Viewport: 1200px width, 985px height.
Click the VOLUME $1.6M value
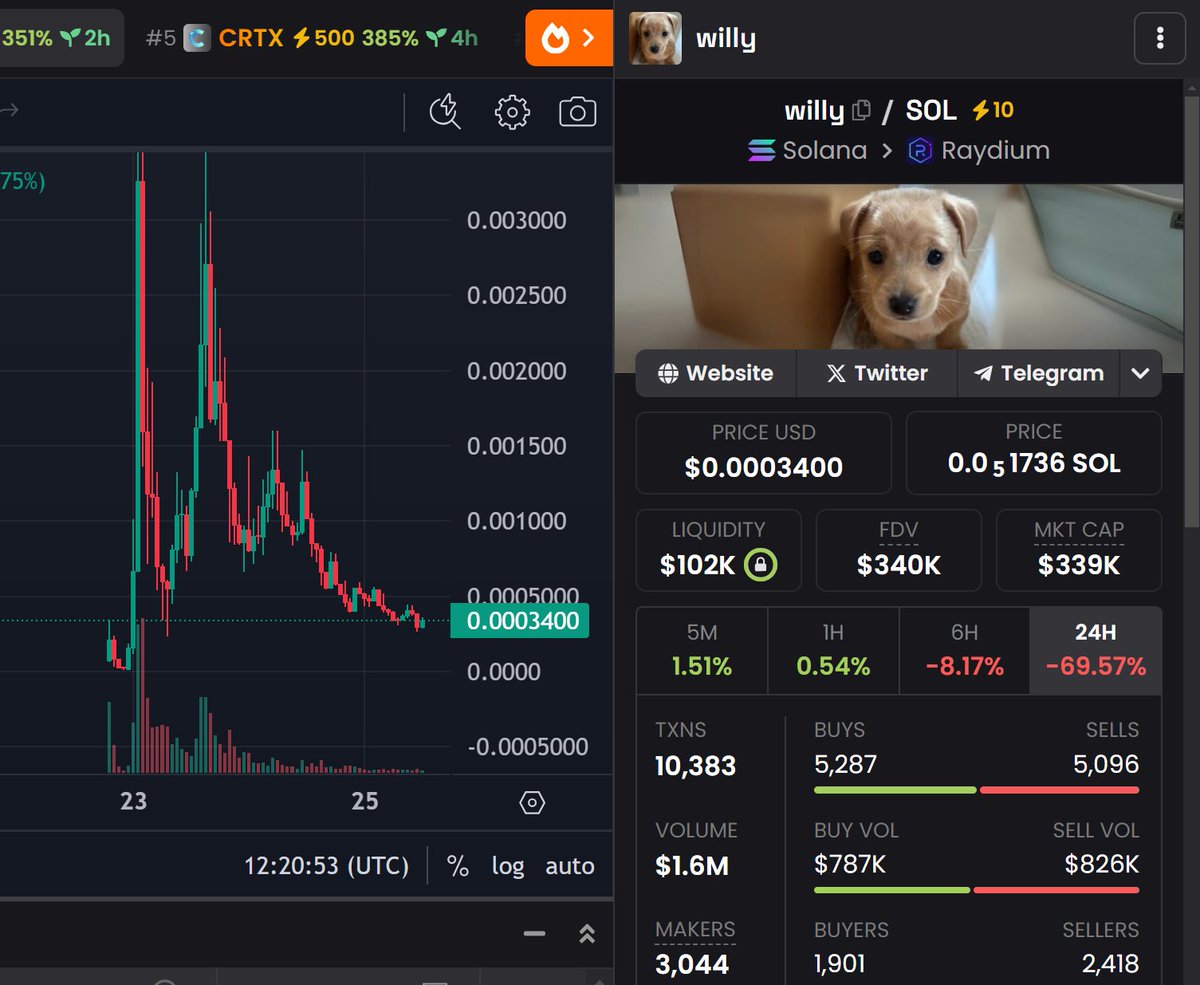(691, 866)
